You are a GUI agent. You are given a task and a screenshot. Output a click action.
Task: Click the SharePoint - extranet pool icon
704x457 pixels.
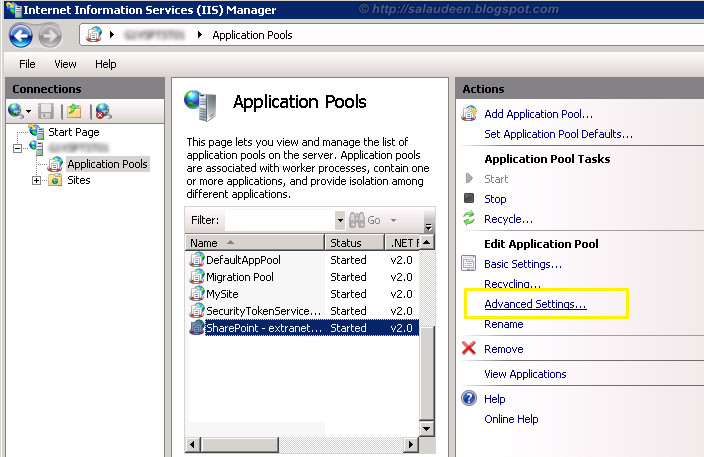[197, 328]
